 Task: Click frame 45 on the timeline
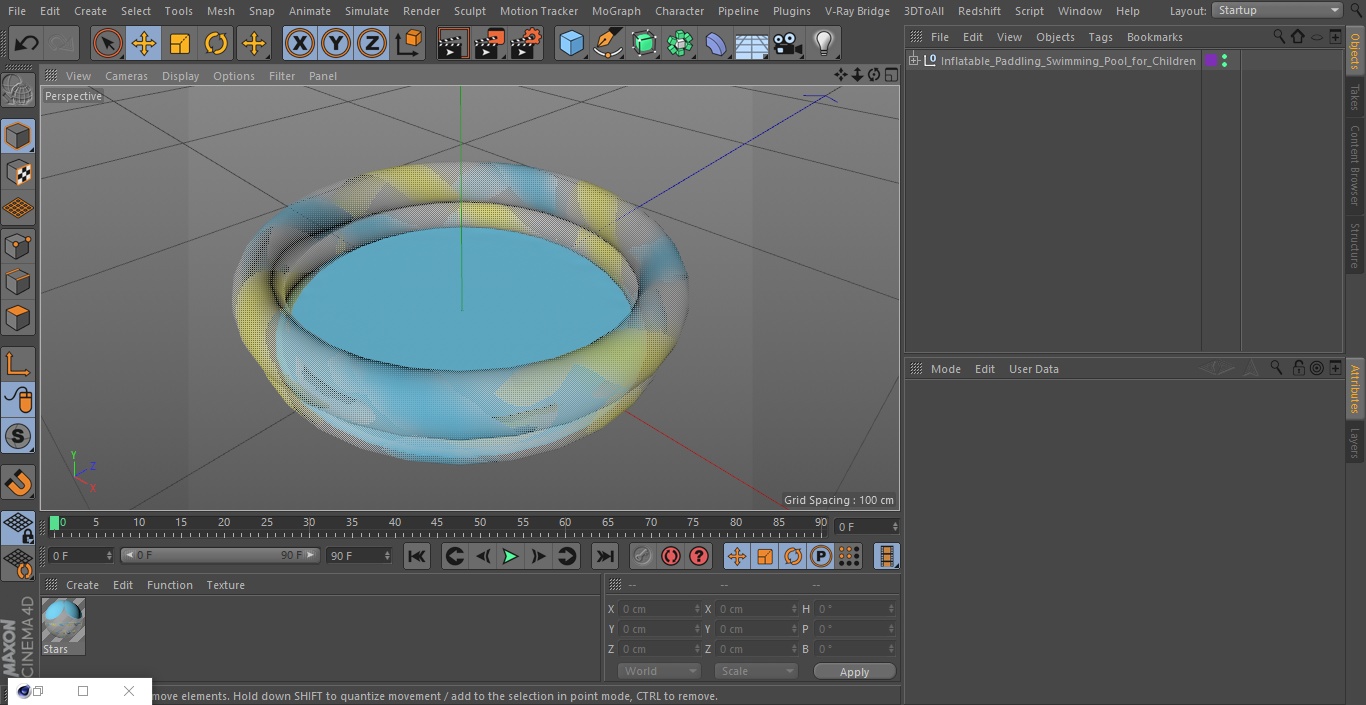pyautogui.click(x=437, y=523)
